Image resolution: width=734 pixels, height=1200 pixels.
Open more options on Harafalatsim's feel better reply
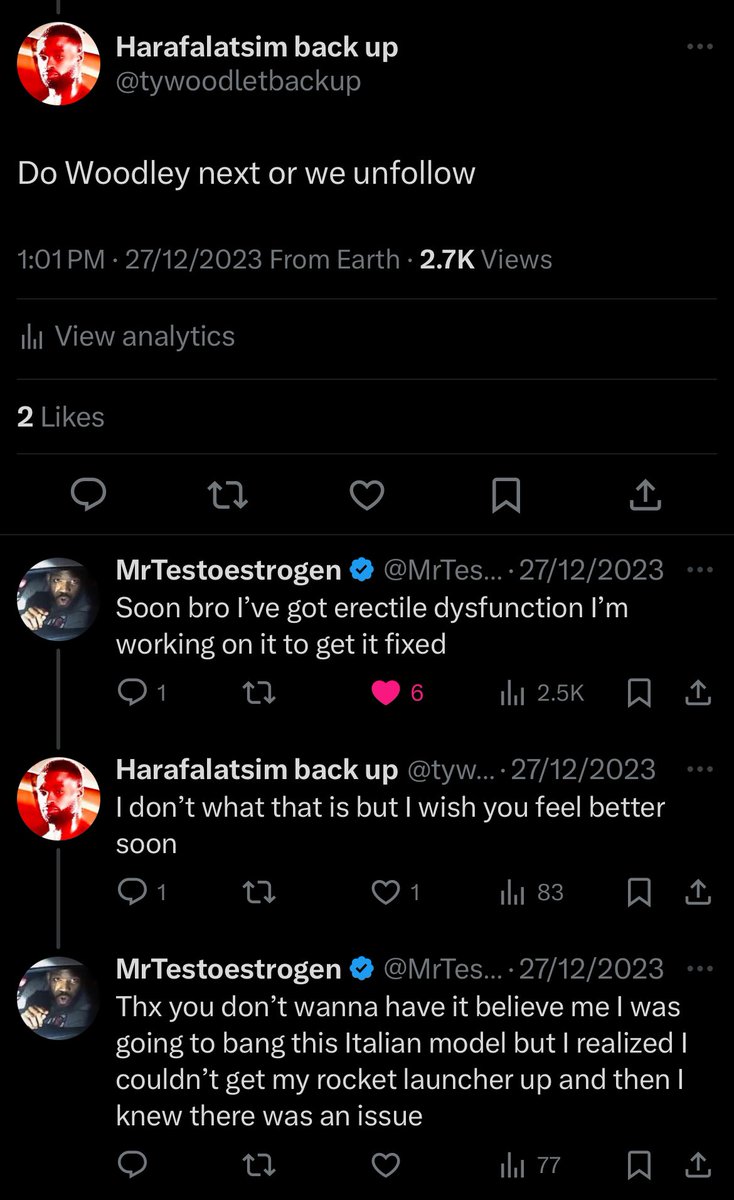701,769
